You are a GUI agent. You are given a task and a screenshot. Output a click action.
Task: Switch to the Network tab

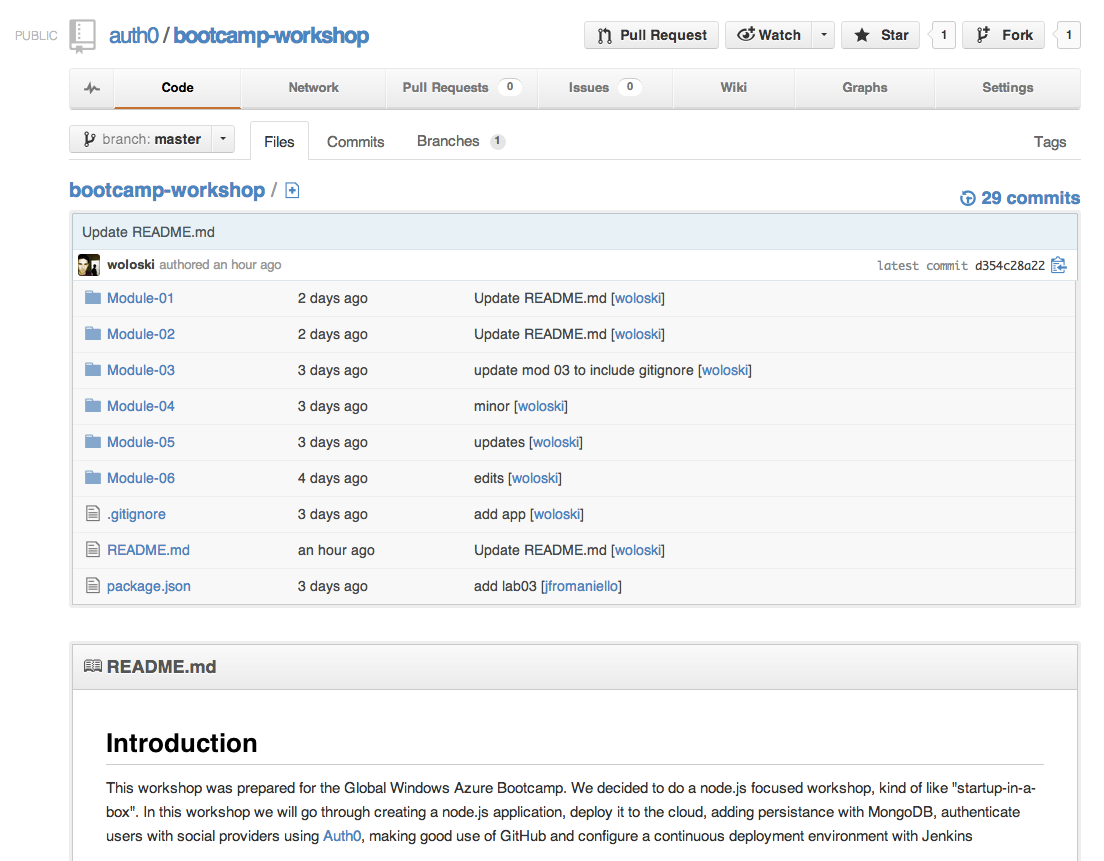click(x=313, y=88)
